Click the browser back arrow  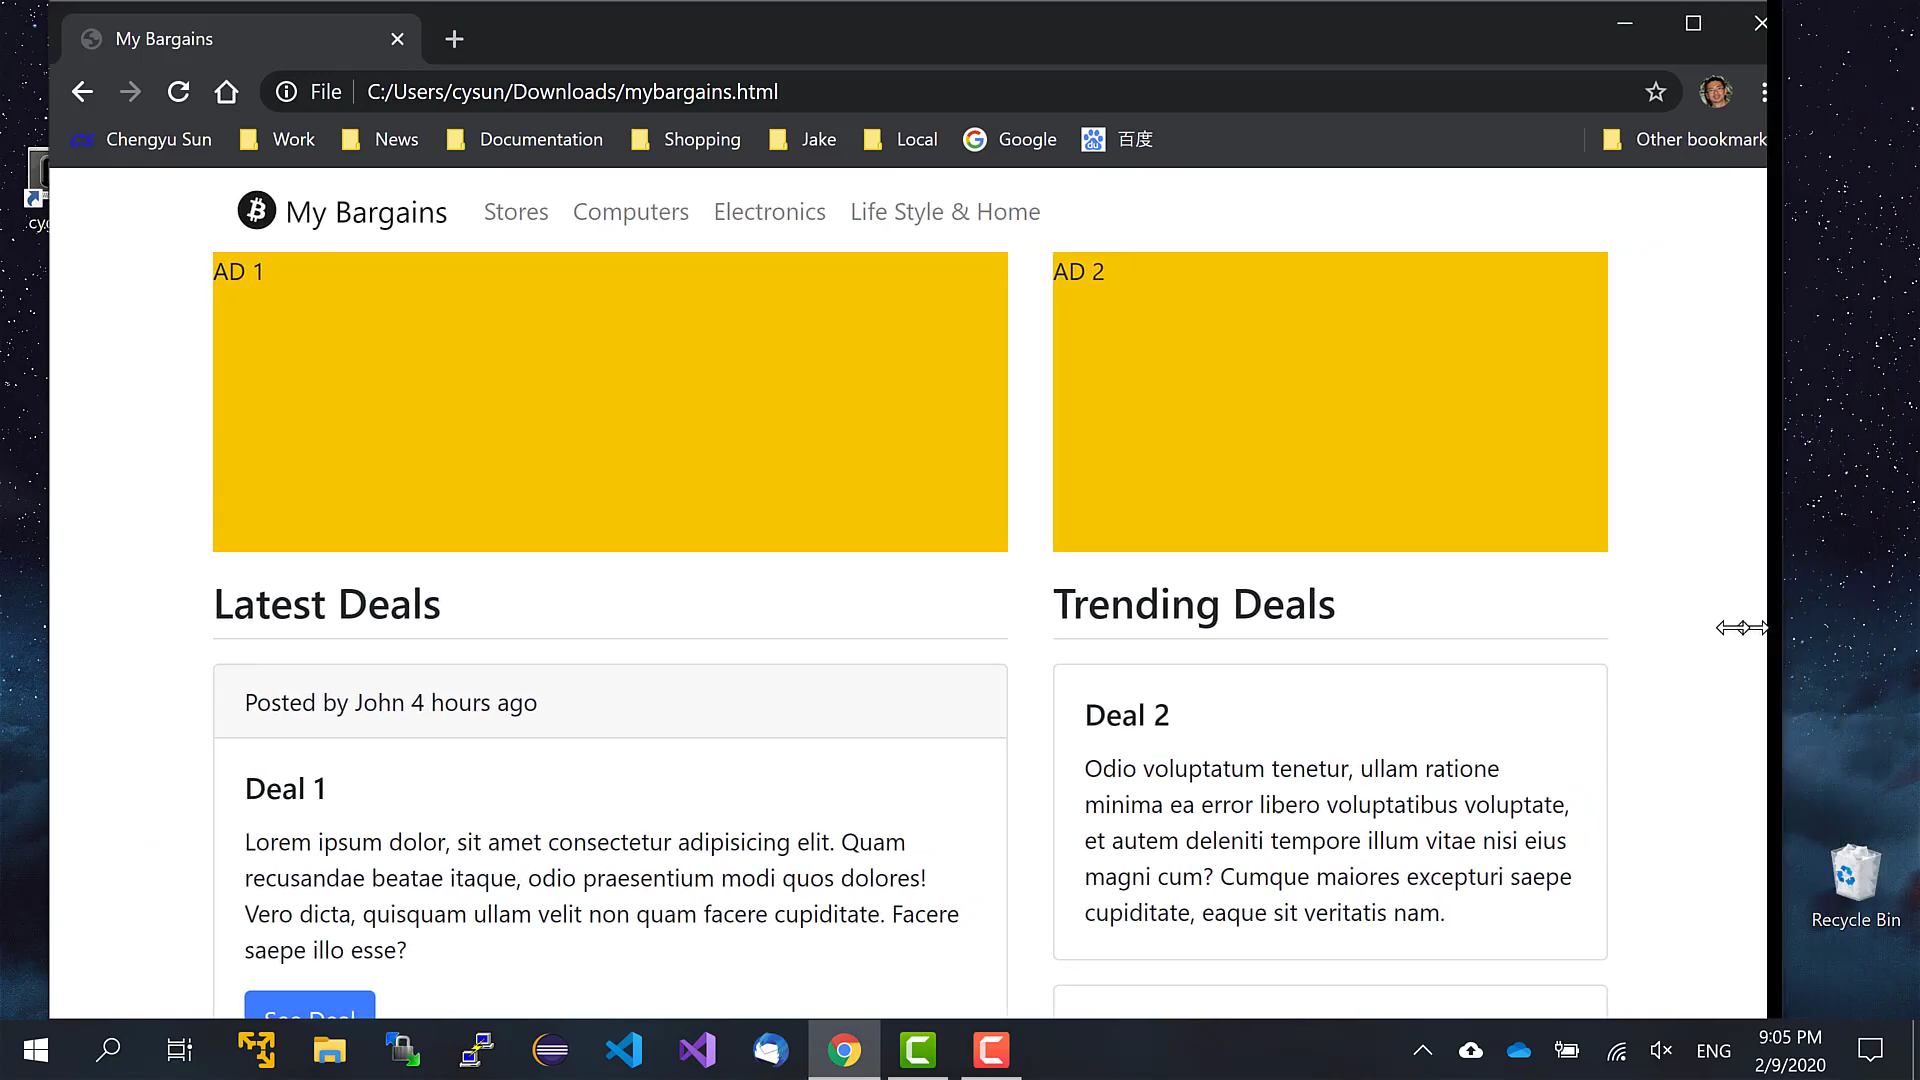[82, 92]
